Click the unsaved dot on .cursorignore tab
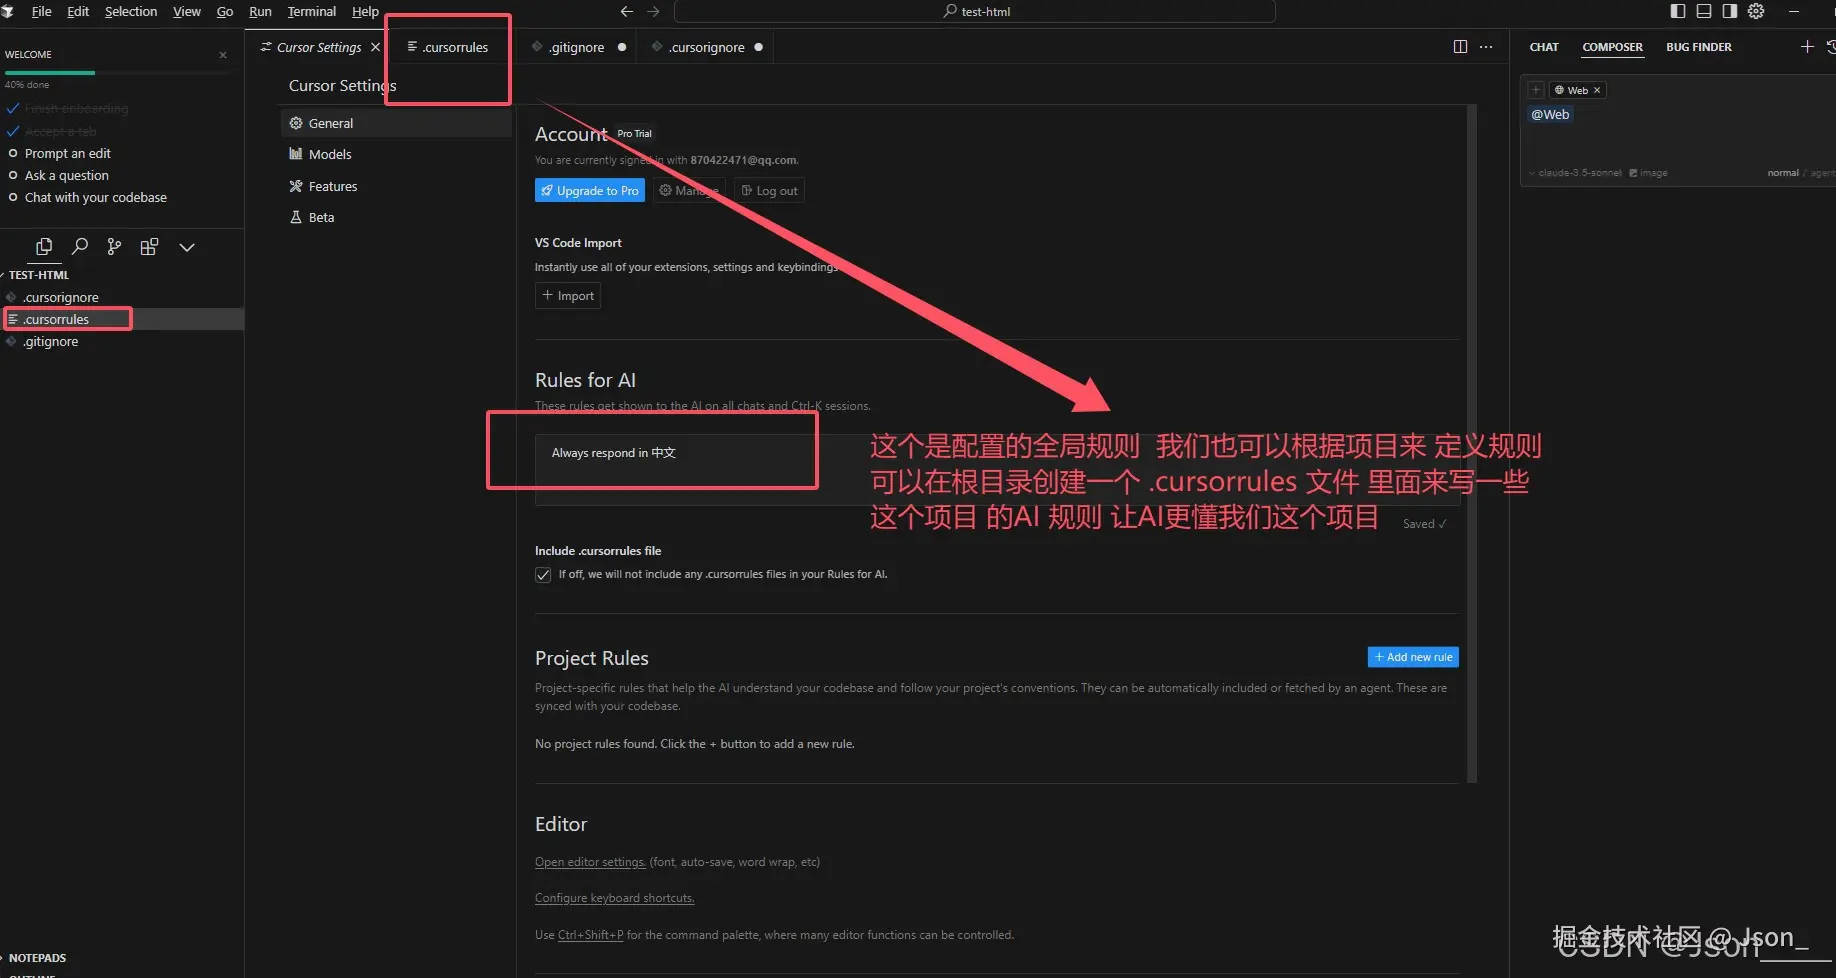 click(759, 47)
